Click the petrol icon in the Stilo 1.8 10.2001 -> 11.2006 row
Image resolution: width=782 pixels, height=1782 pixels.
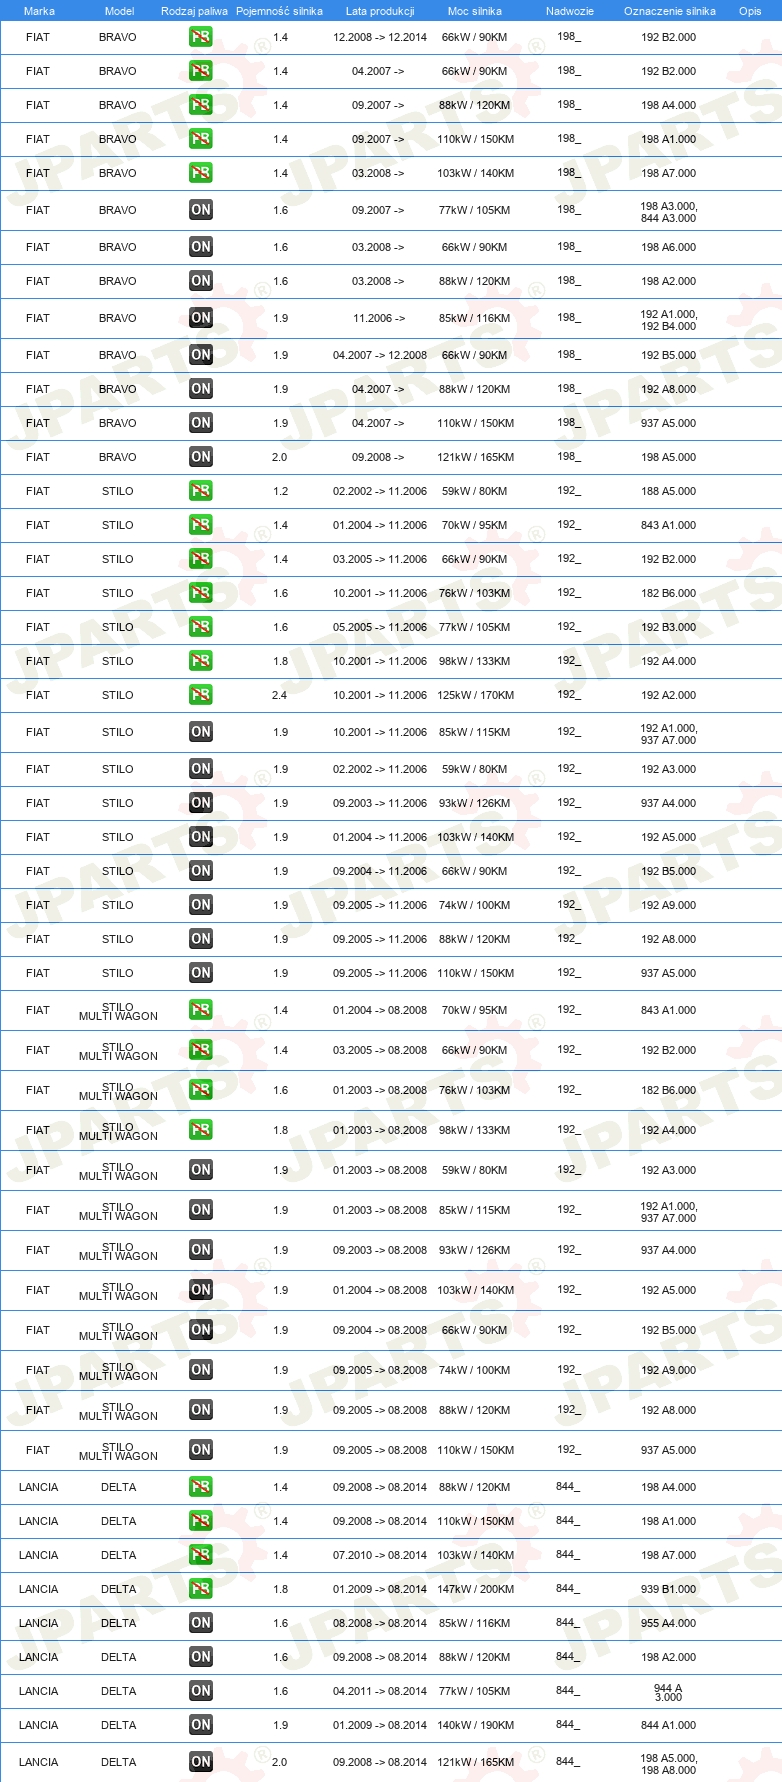coord(201,661)
